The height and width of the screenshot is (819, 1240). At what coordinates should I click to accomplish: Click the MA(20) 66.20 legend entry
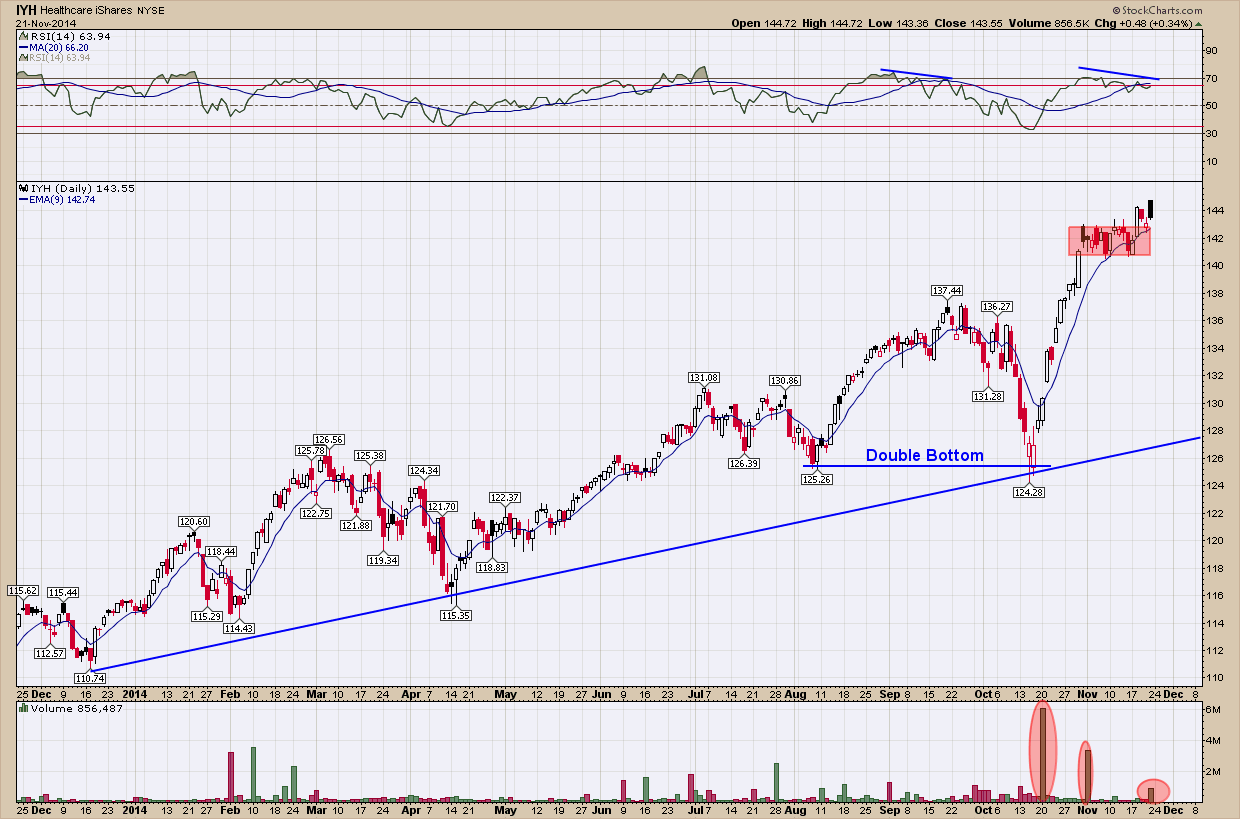(61, 46)
